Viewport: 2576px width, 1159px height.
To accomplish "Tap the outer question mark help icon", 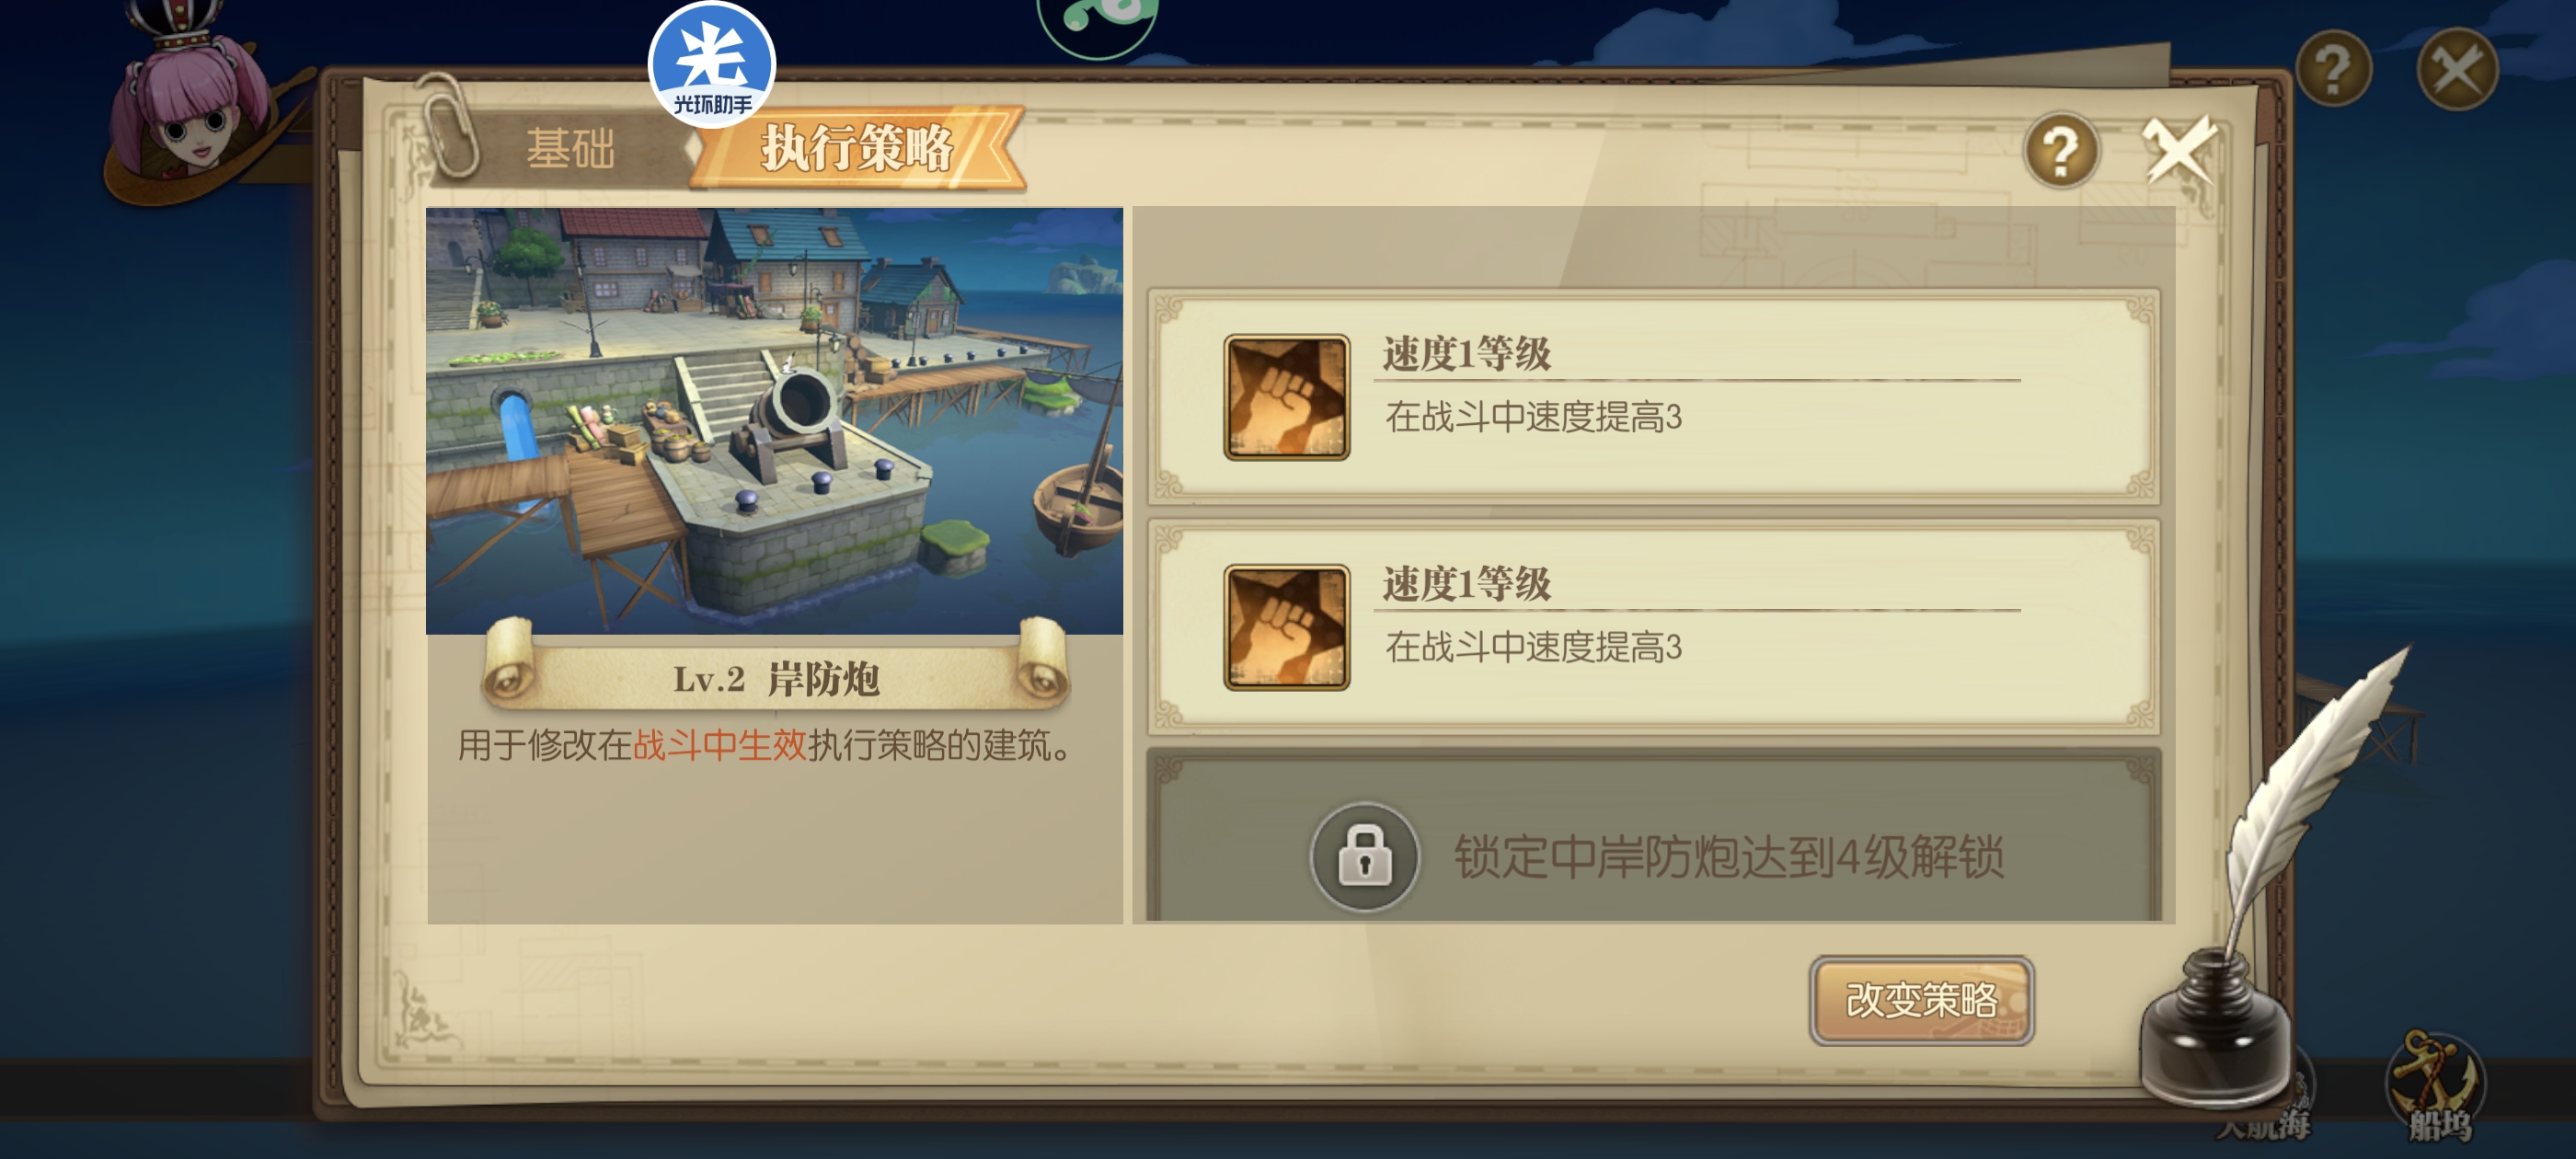I will coord(2333,68).
